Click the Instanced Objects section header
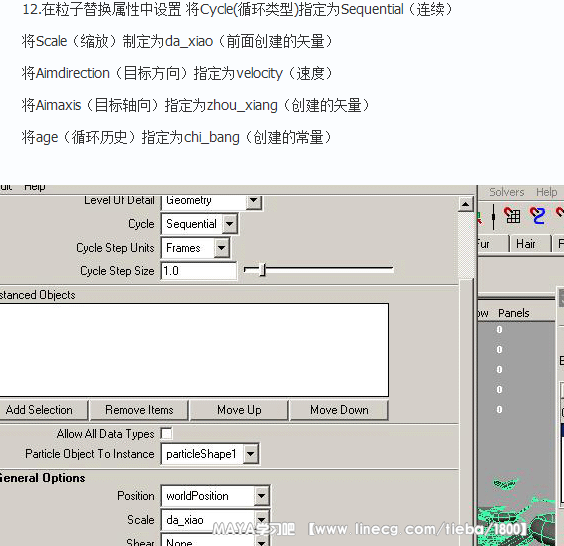Screen dimensions: 564x546 tap(38, 295)
